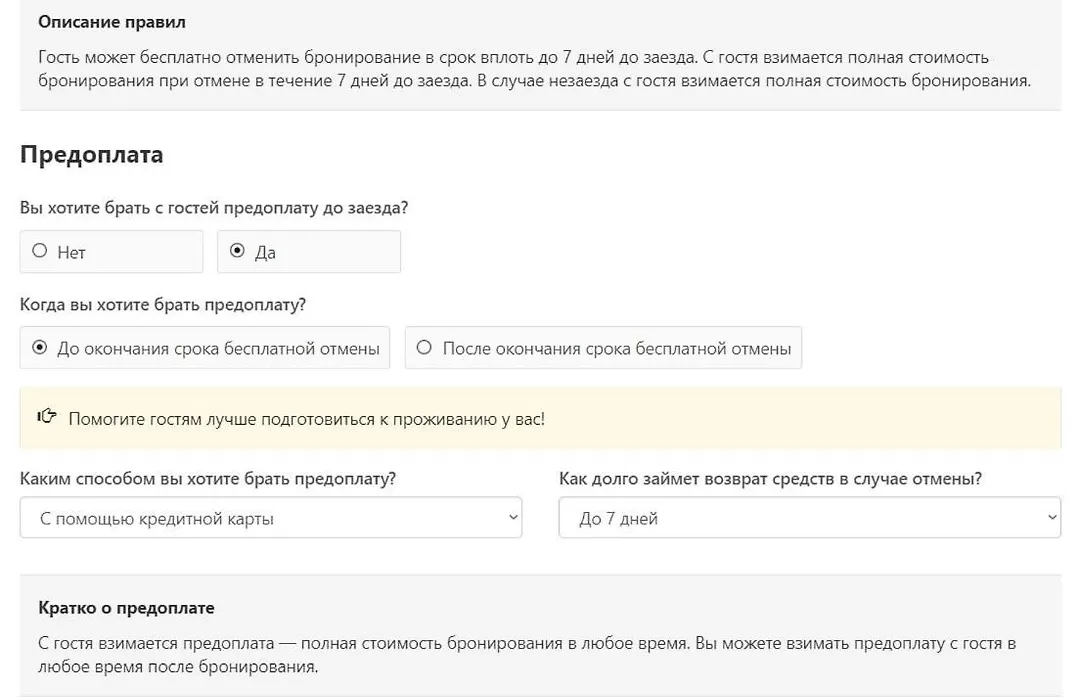Click the "Описание правил" heading

(x=112, y=22)
